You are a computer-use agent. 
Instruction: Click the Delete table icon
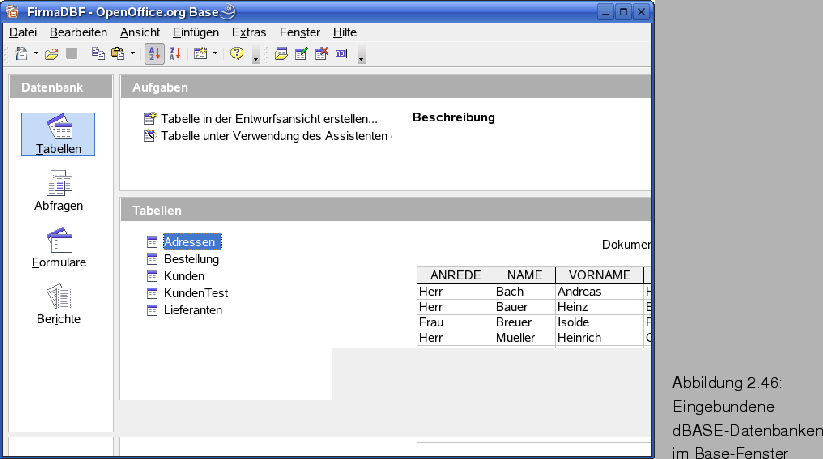pos(321,54)
